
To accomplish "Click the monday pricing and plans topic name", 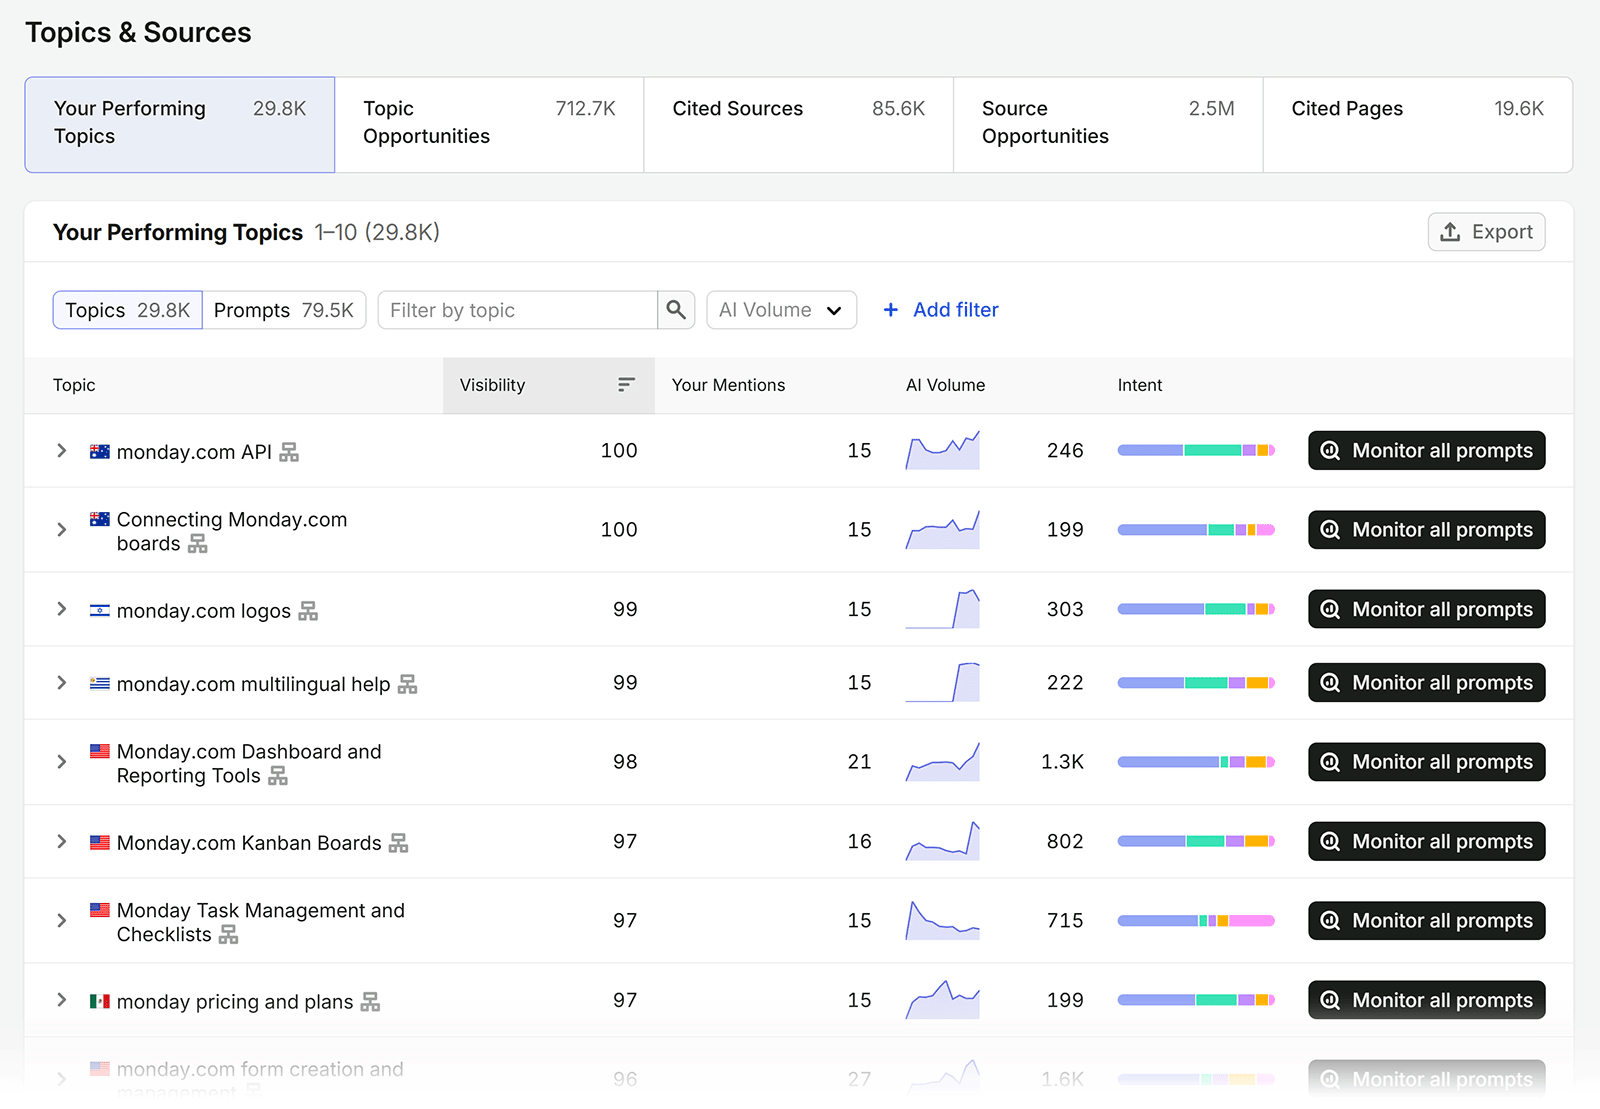I will pos(235,1002).
